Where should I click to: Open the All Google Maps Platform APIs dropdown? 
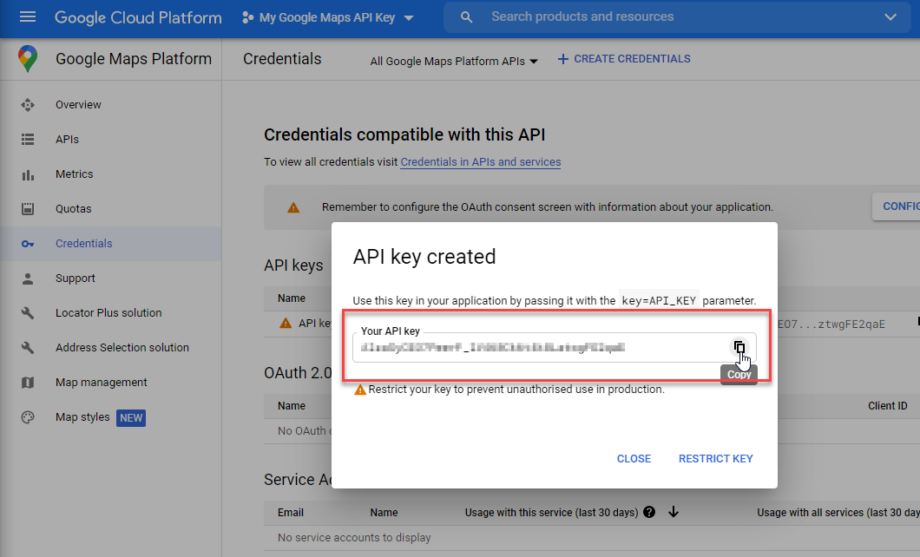[453, 61]
